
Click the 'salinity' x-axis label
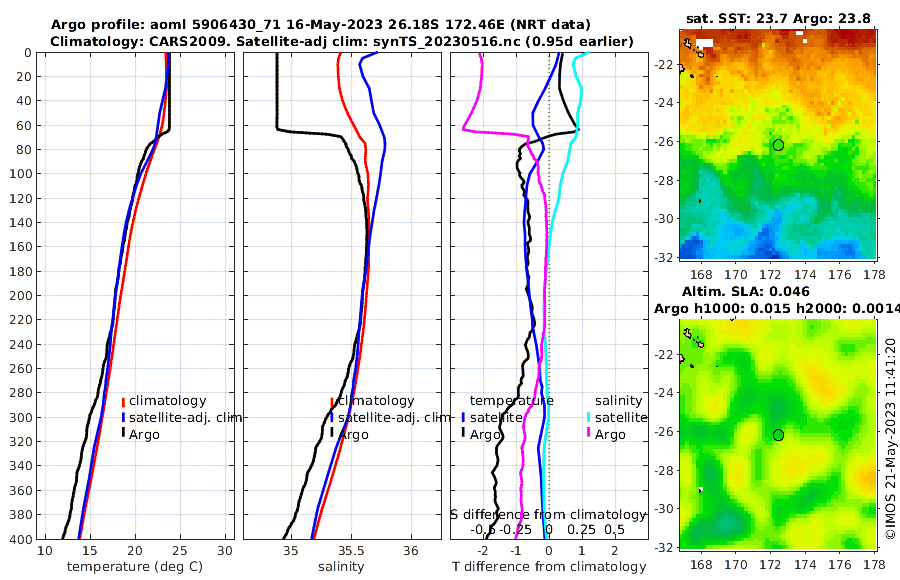(342, 567)
